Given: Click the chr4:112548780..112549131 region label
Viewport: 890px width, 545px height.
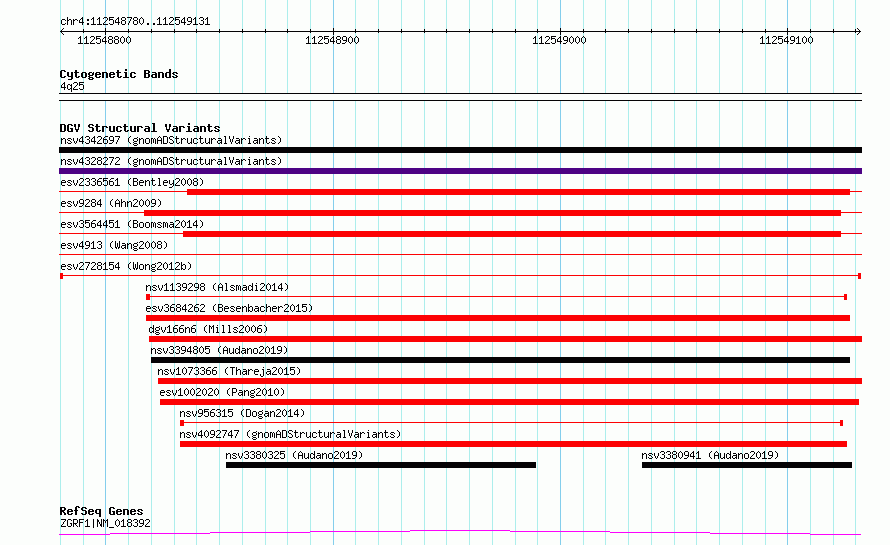Looking at the screenshot, I should point(135,22).
